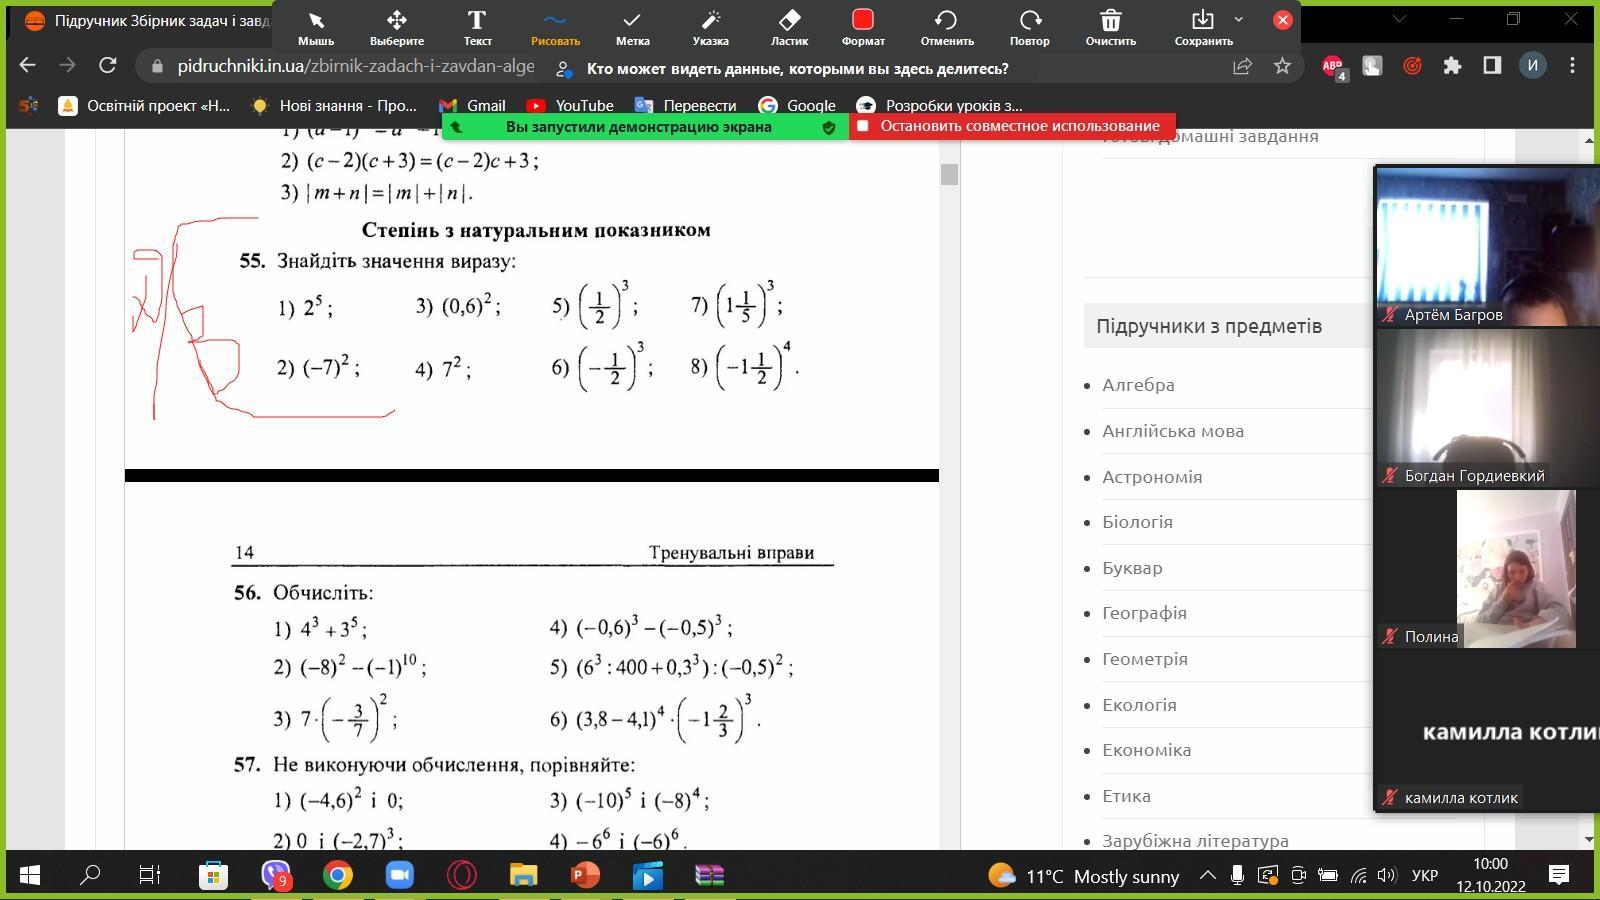Open the red target extension icon
The image size is (1600, 900).
pos(1412,66)
